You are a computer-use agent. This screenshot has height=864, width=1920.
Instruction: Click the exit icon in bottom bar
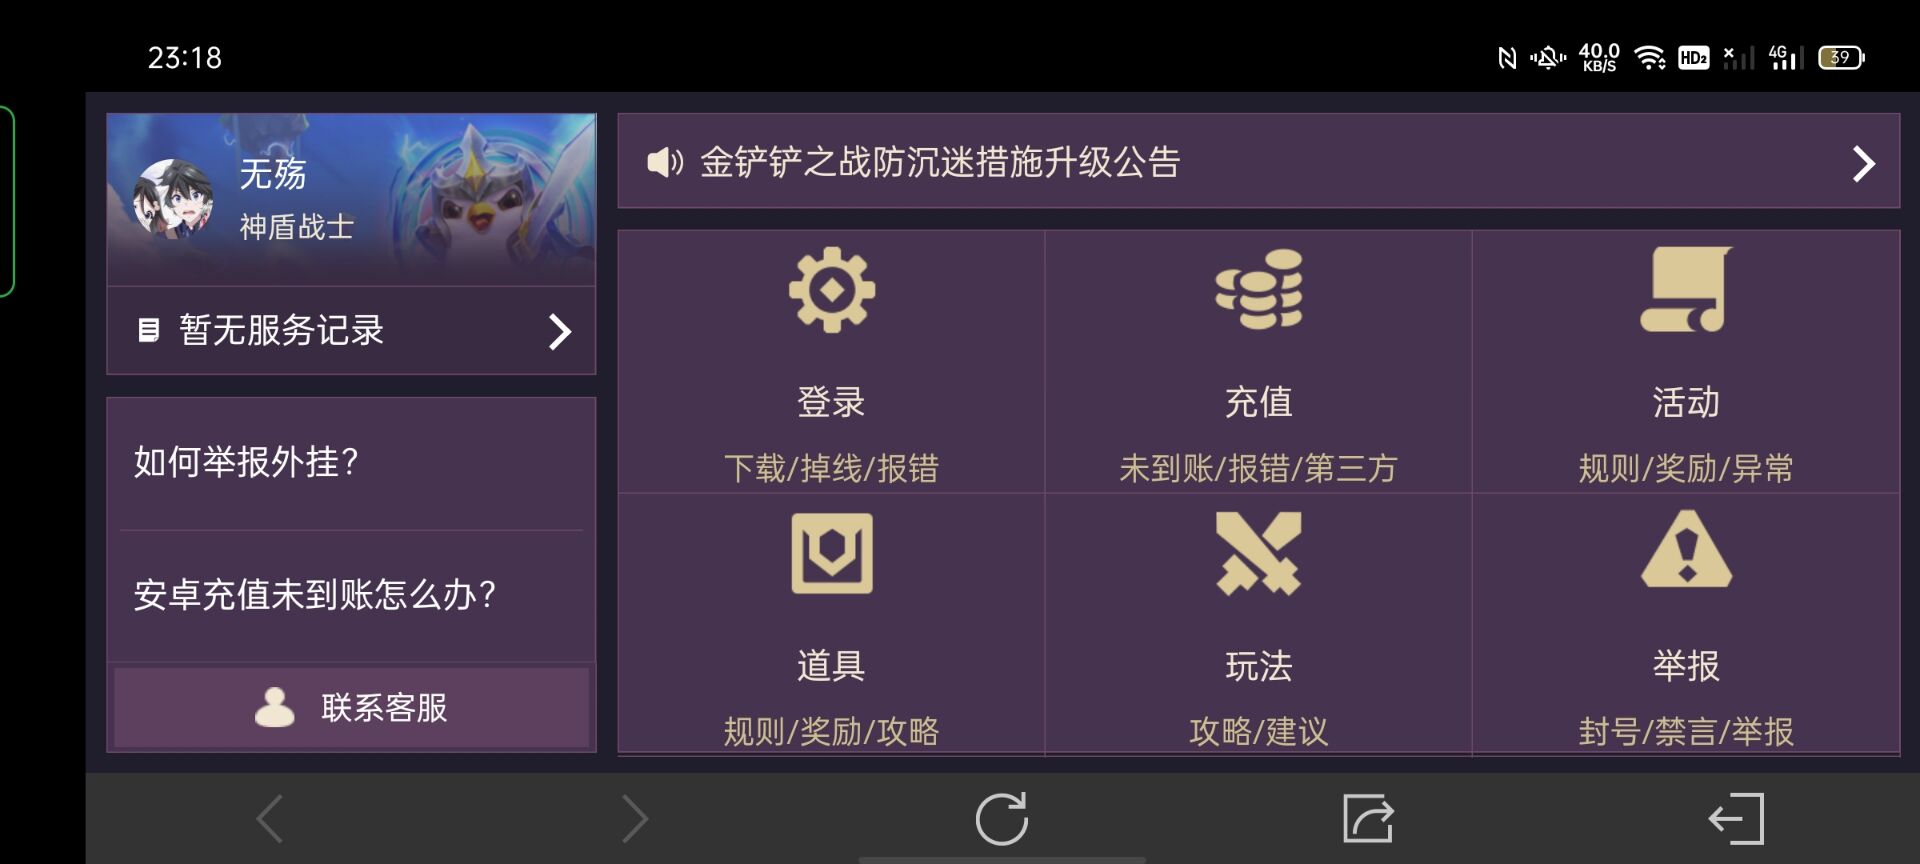point(1736,819)
